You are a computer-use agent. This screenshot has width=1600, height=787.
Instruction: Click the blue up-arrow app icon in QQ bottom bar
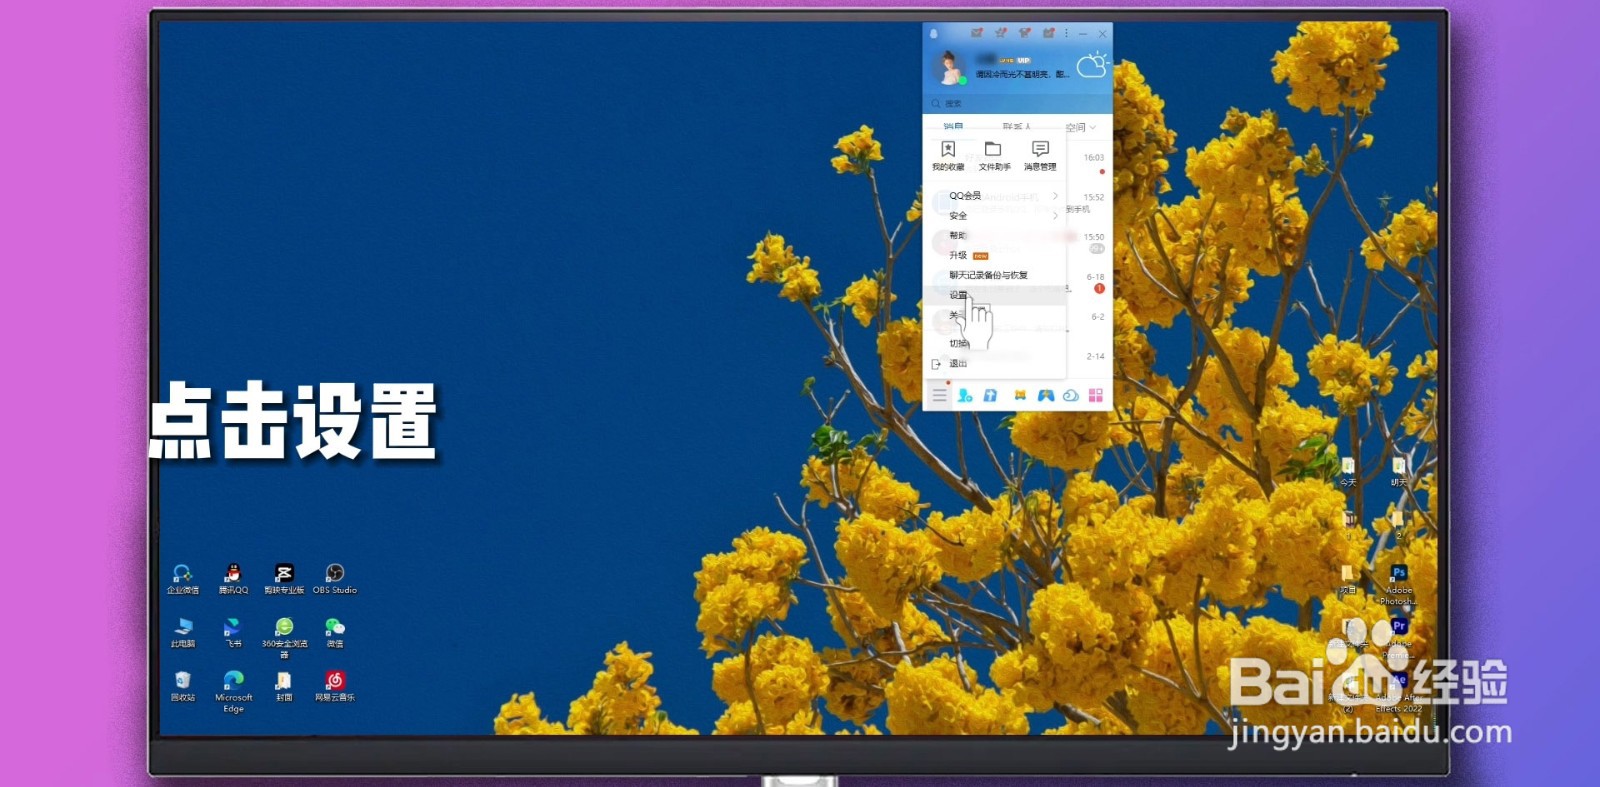pos(990,395)
